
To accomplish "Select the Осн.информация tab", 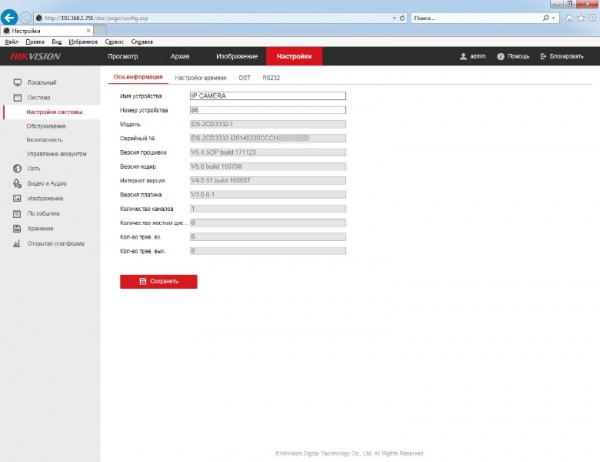I will click(x=138, y=77).
